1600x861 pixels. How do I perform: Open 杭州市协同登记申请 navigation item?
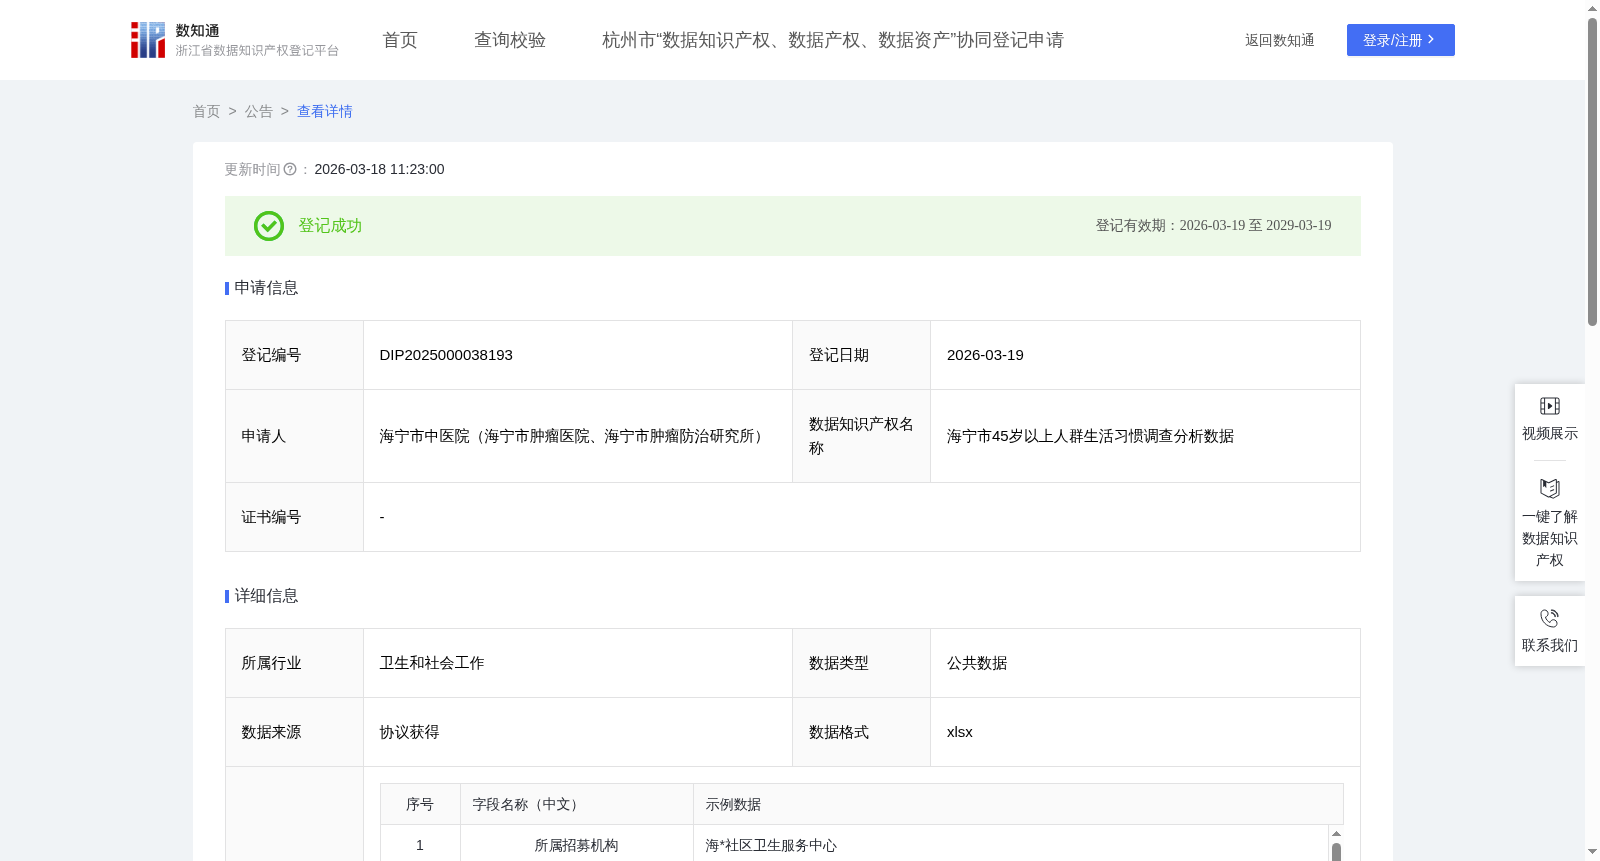coord(833,40)
